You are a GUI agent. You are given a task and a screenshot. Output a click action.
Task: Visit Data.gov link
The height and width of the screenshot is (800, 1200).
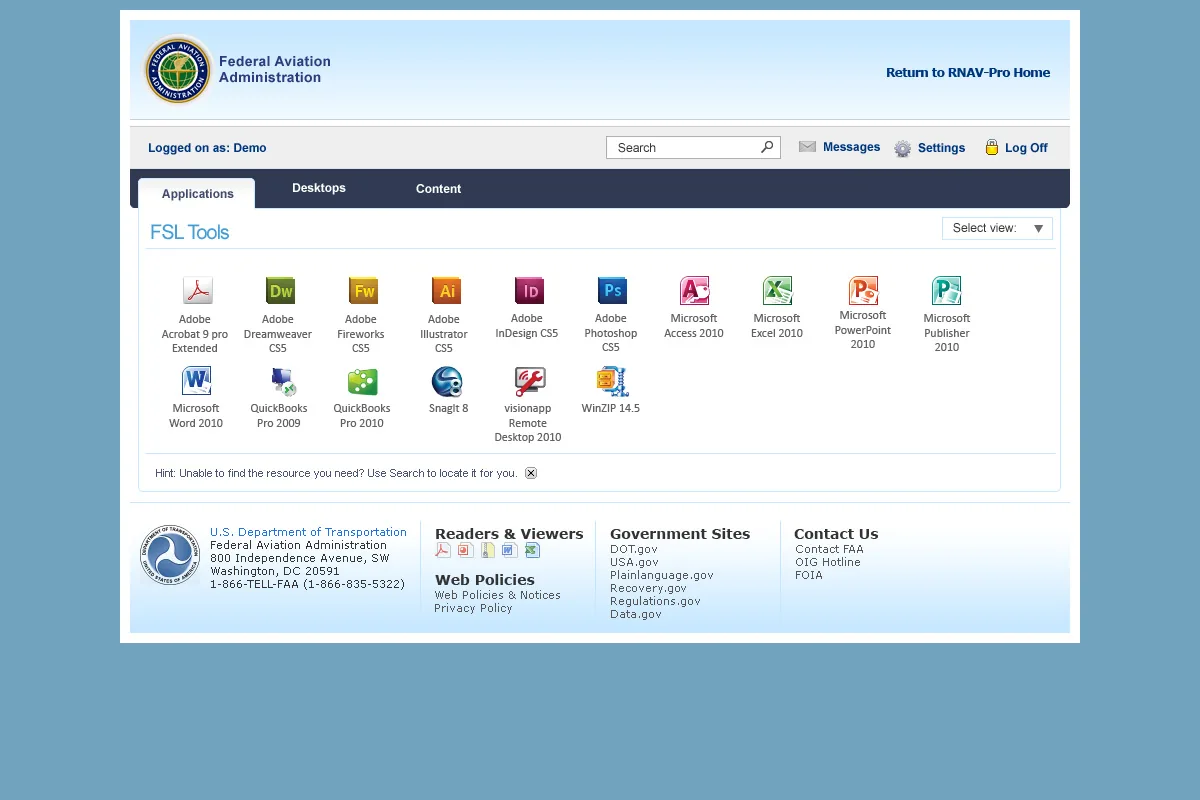click(x=636, y=614)
